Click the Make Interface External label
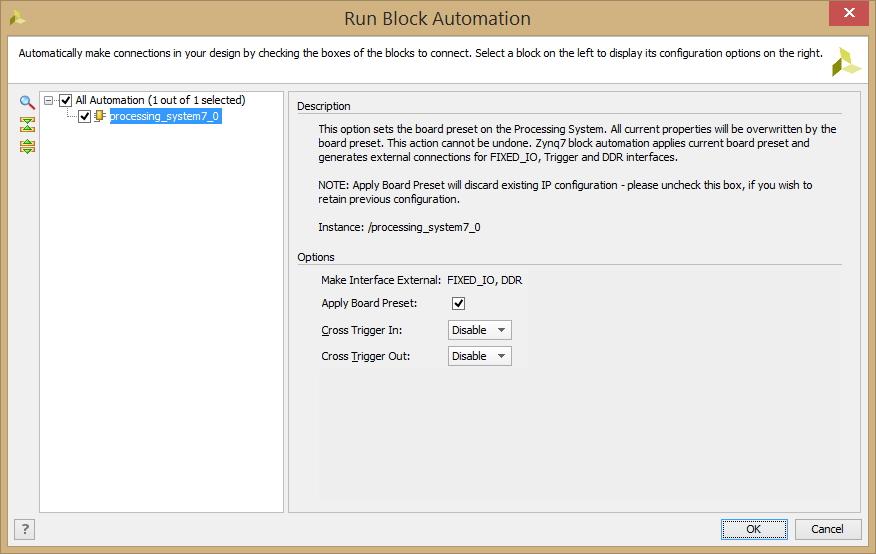Screen dimensions: 876x554 click(381, 280)
